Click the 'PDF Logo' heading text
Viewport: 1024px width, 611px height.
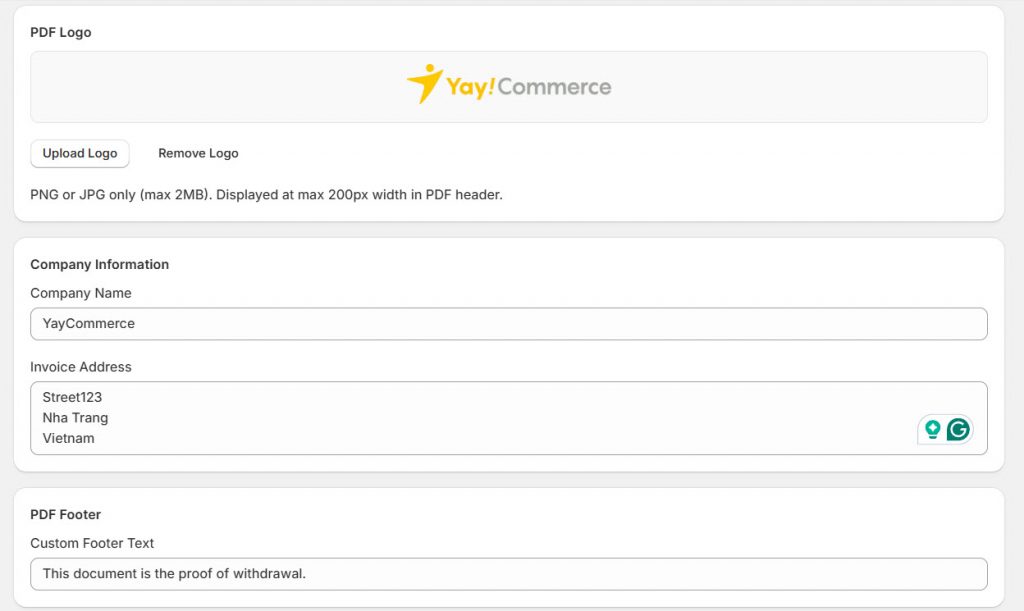[61, 33]
